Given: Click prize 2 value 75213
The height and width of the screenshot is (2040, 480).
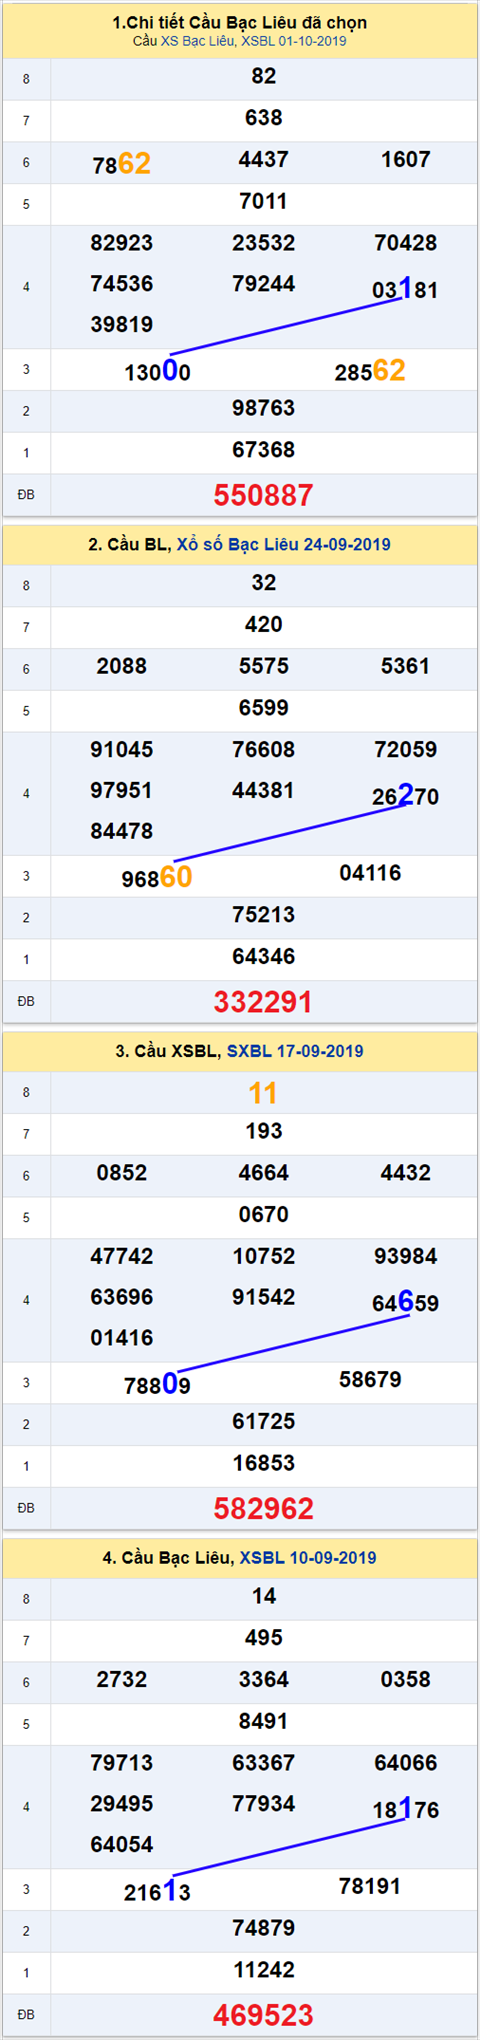Looking at the screenshot, I should (x=264, y=915).
